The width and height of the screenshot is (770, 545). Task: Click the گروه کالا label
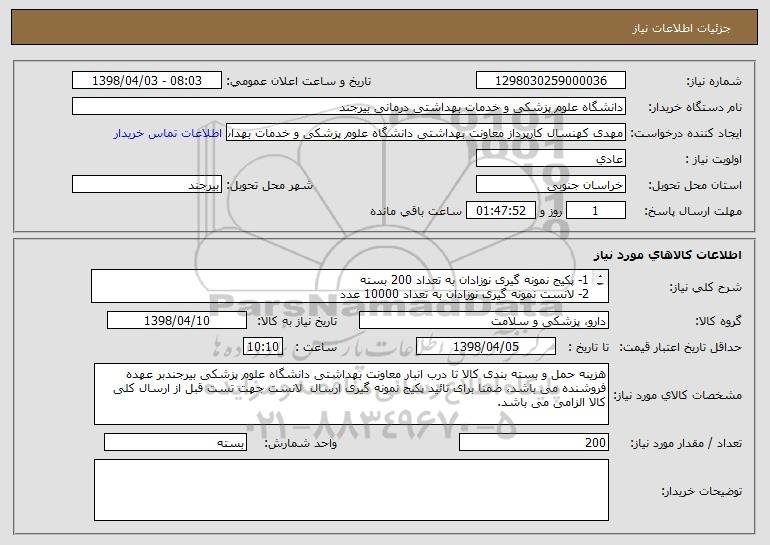tap(718, 321)
